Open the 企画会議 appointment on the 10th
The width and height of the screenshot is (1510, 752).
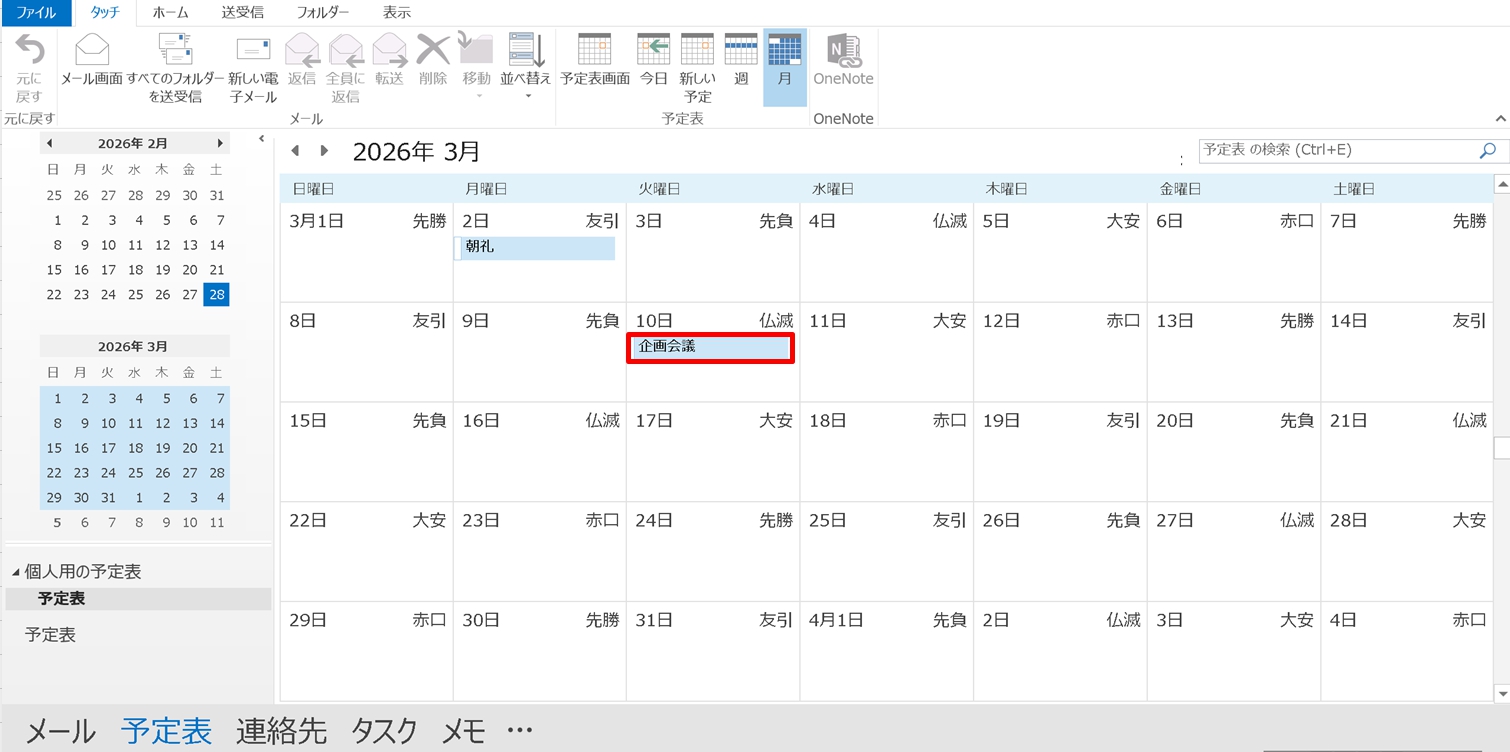(x=711, y=347)
